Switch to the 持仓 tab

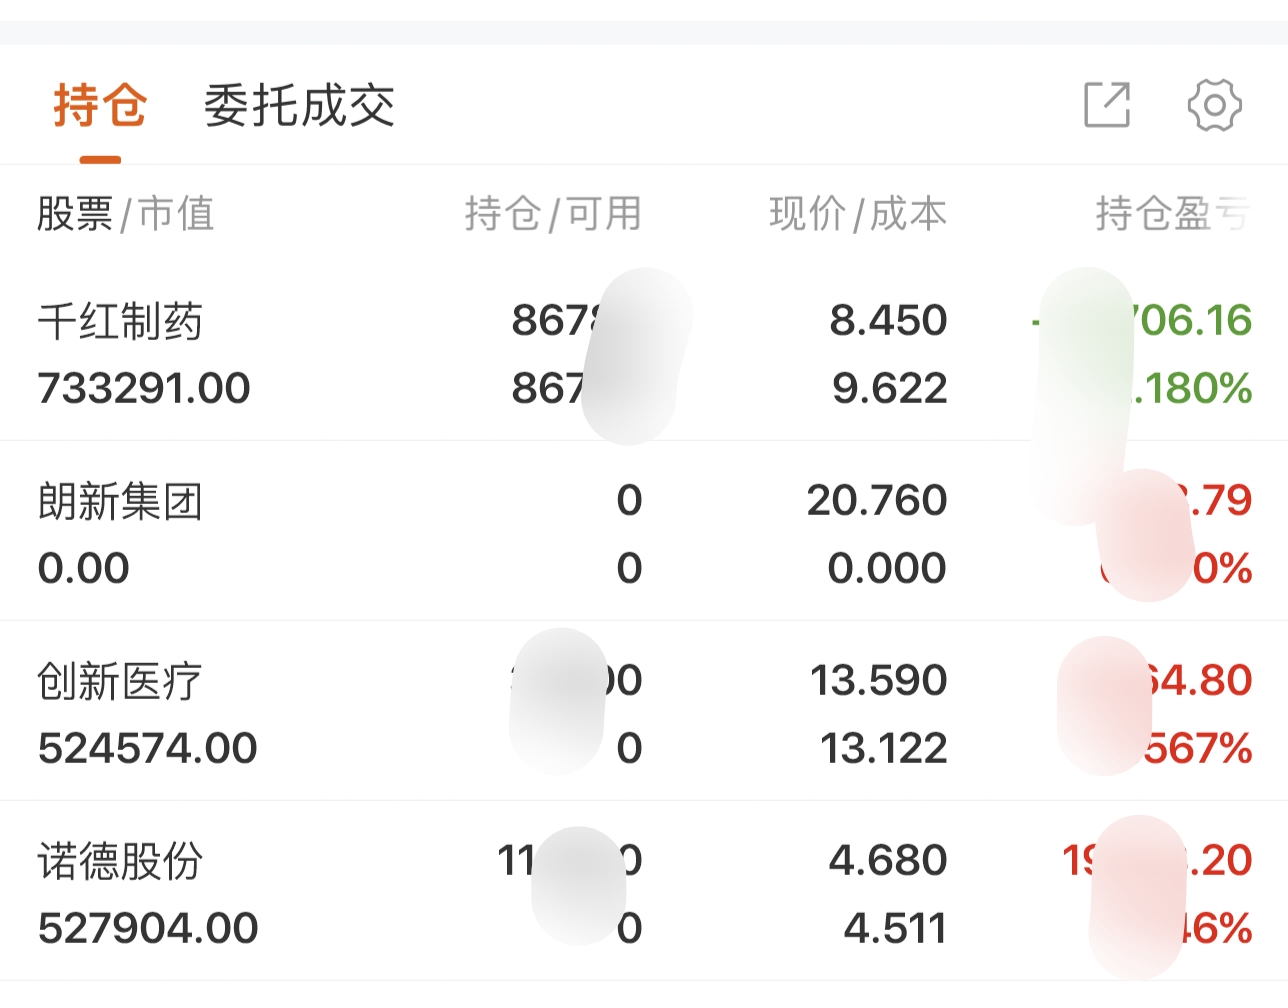[100, 106]
